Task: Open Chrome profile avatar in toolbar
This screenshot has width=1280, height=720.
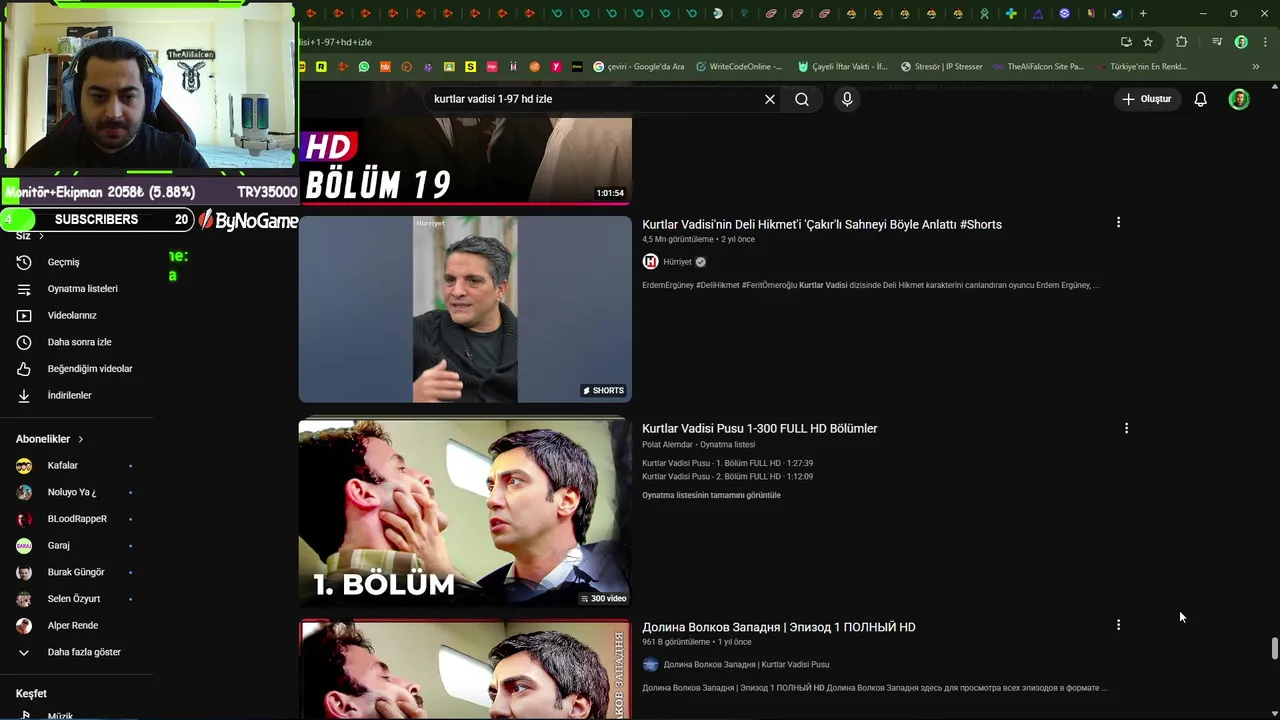Action: pos(1241,42)
